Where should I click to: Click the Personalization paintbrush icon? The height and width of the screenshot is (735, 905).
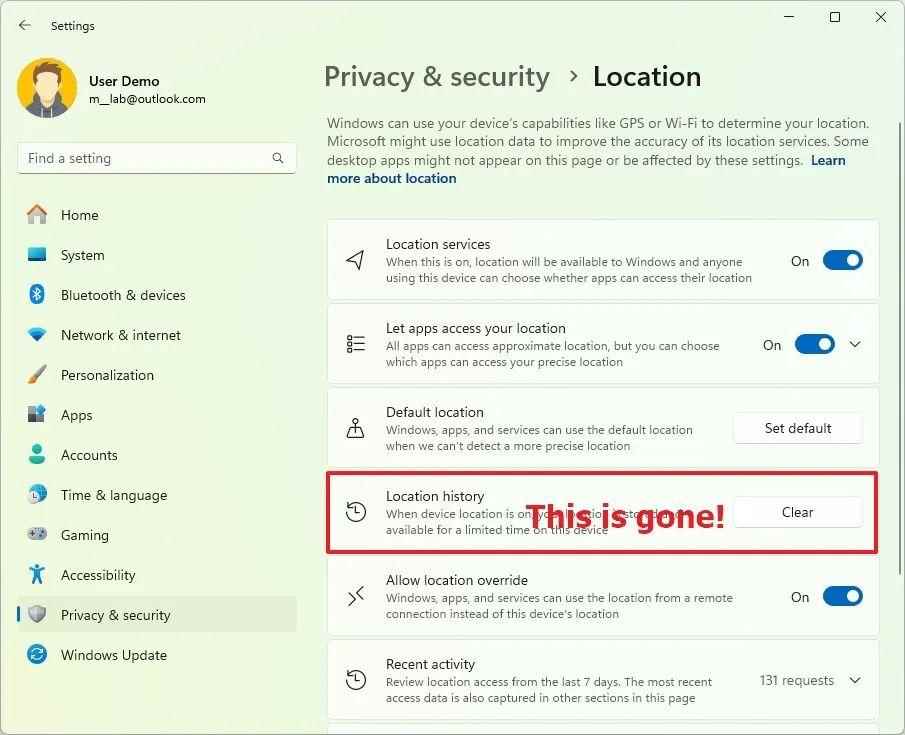[x=37, y=375]
